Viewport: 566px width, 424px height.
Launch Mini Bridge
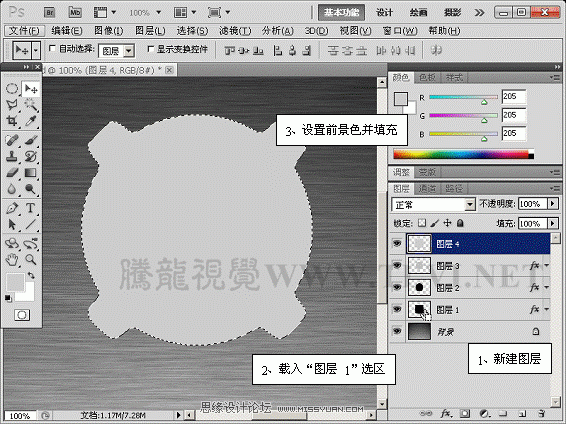[x=75, y=13]
